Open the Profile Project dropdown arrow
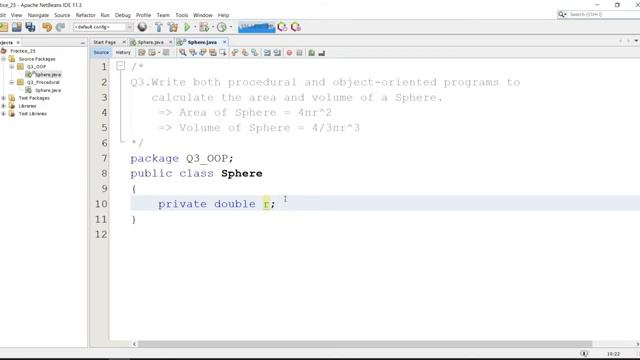 click(x=231, y=27)
